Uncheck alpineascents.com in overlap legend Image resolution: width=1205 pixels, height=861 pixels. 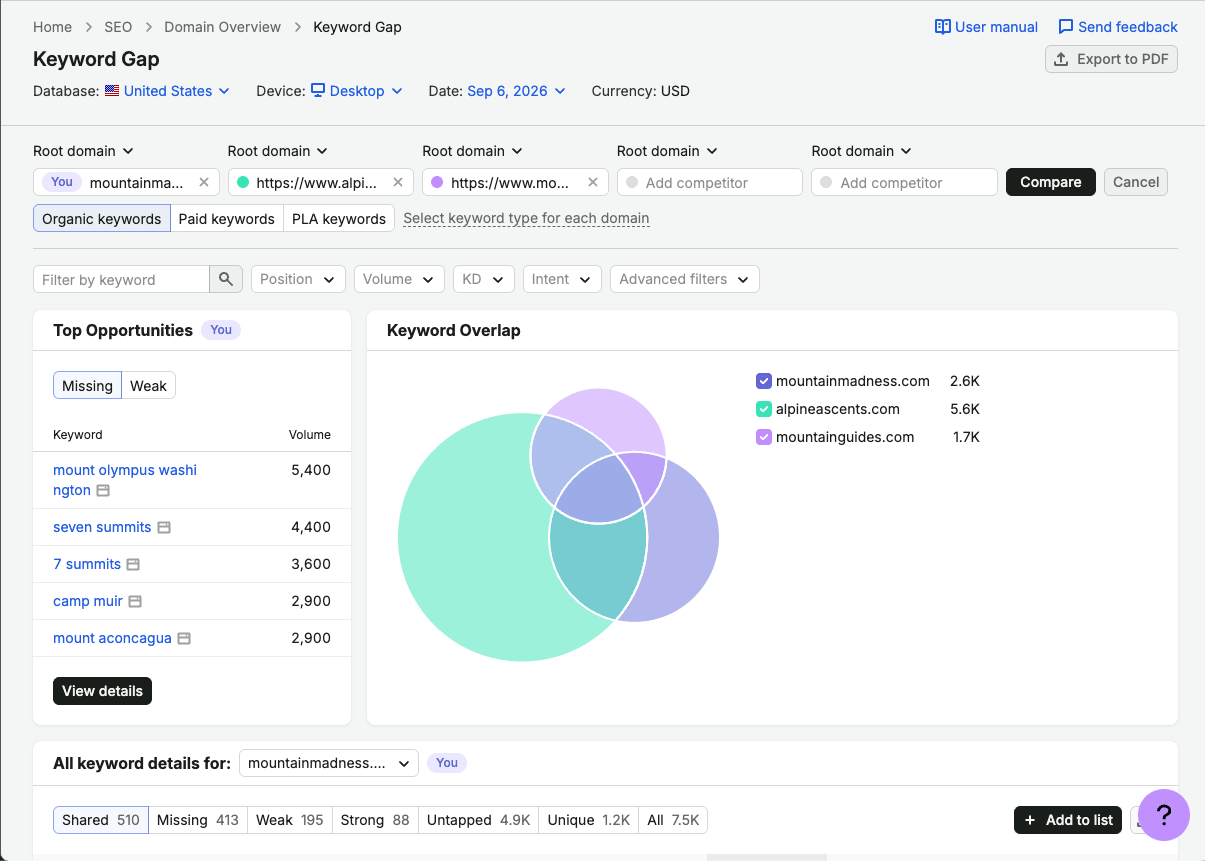click(x=764, y=409)
